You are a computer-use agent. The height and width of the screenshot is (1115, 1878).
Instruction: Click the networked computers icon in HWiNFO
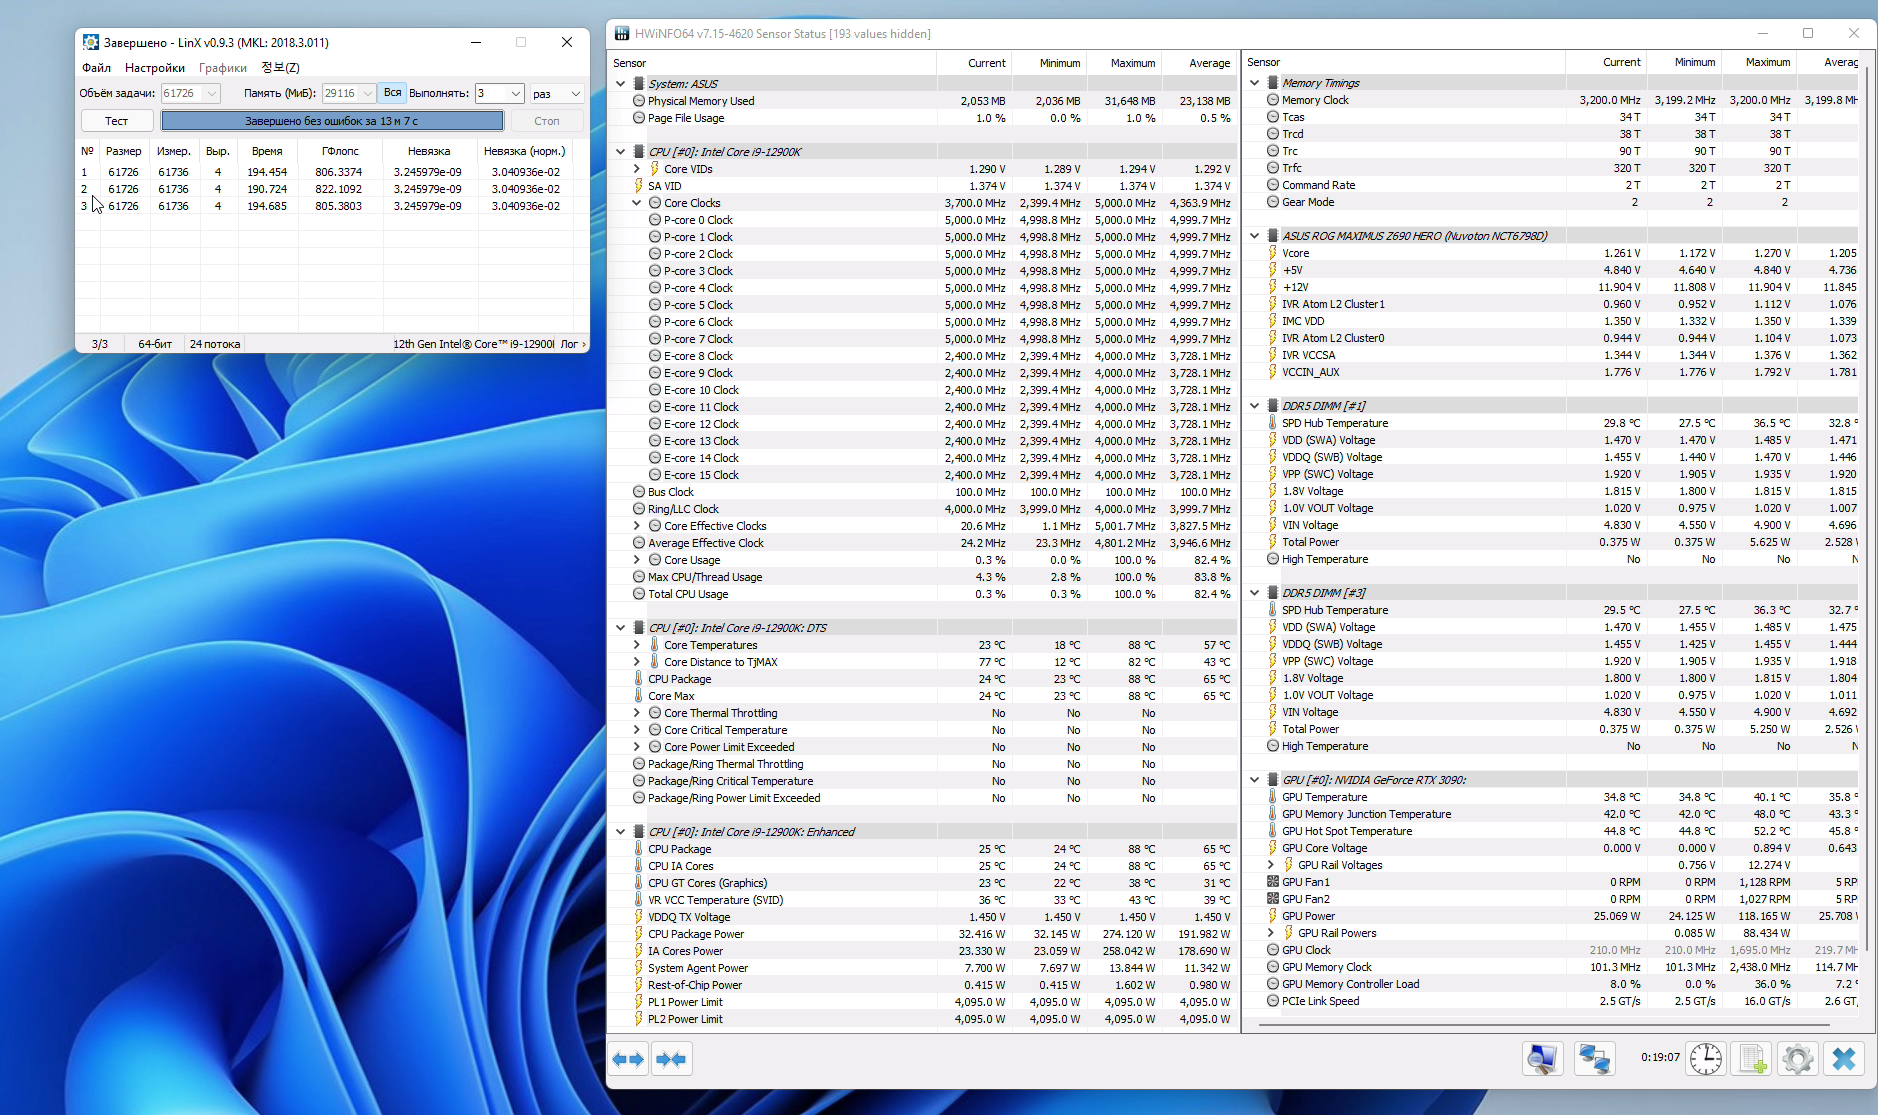(1594, 1058)
